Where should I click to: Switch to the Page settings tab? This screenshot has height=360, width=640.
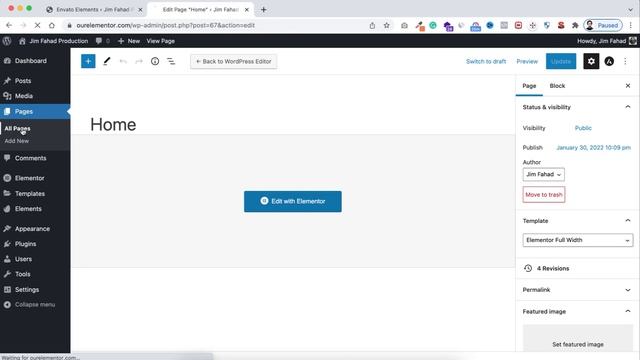(529, 86)
